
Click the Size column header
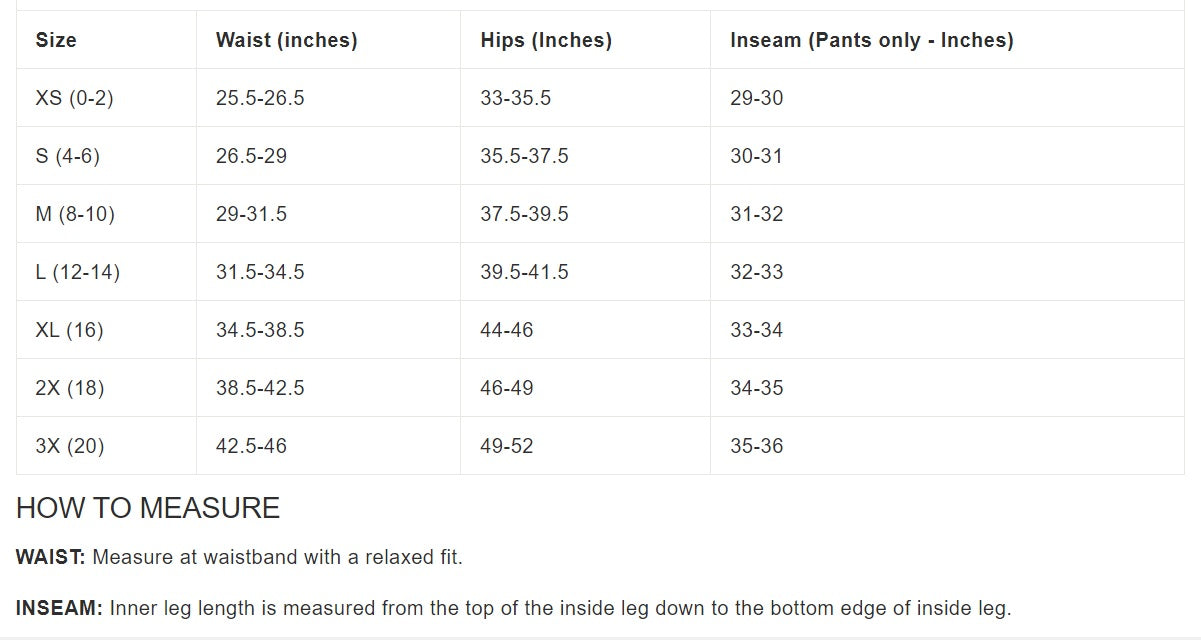(x=56, y=40)
